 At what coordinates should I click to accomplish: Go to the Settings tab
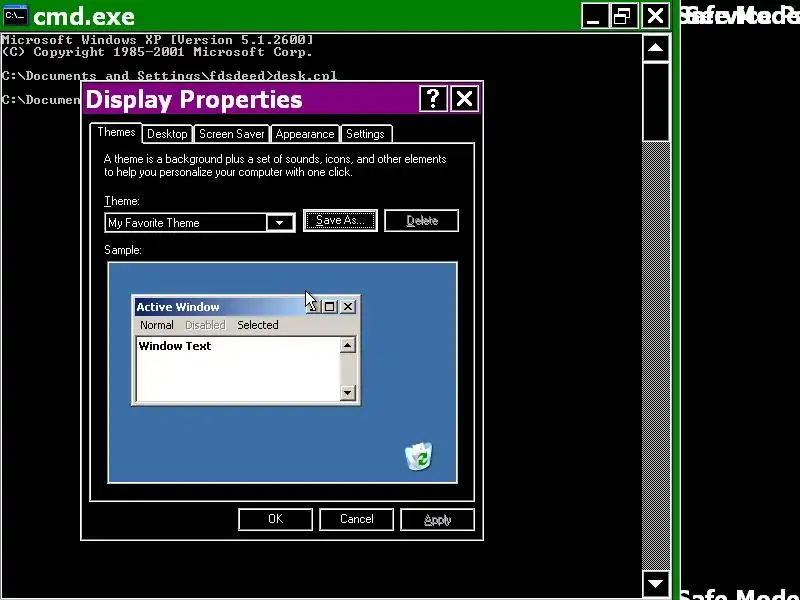tap(365, 134)
